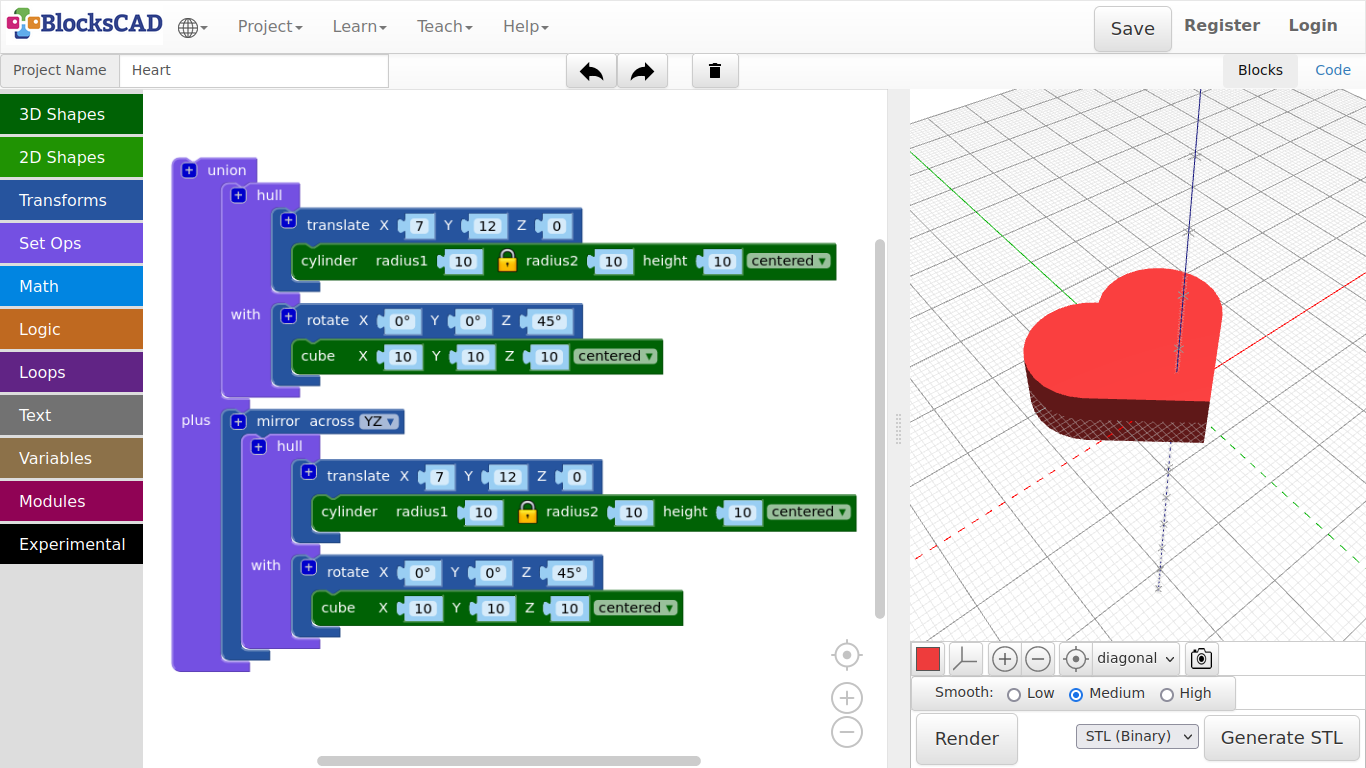Toggle the axes display icon
The height and width of the screenshot is (768, 1366).
click(965, 659)
